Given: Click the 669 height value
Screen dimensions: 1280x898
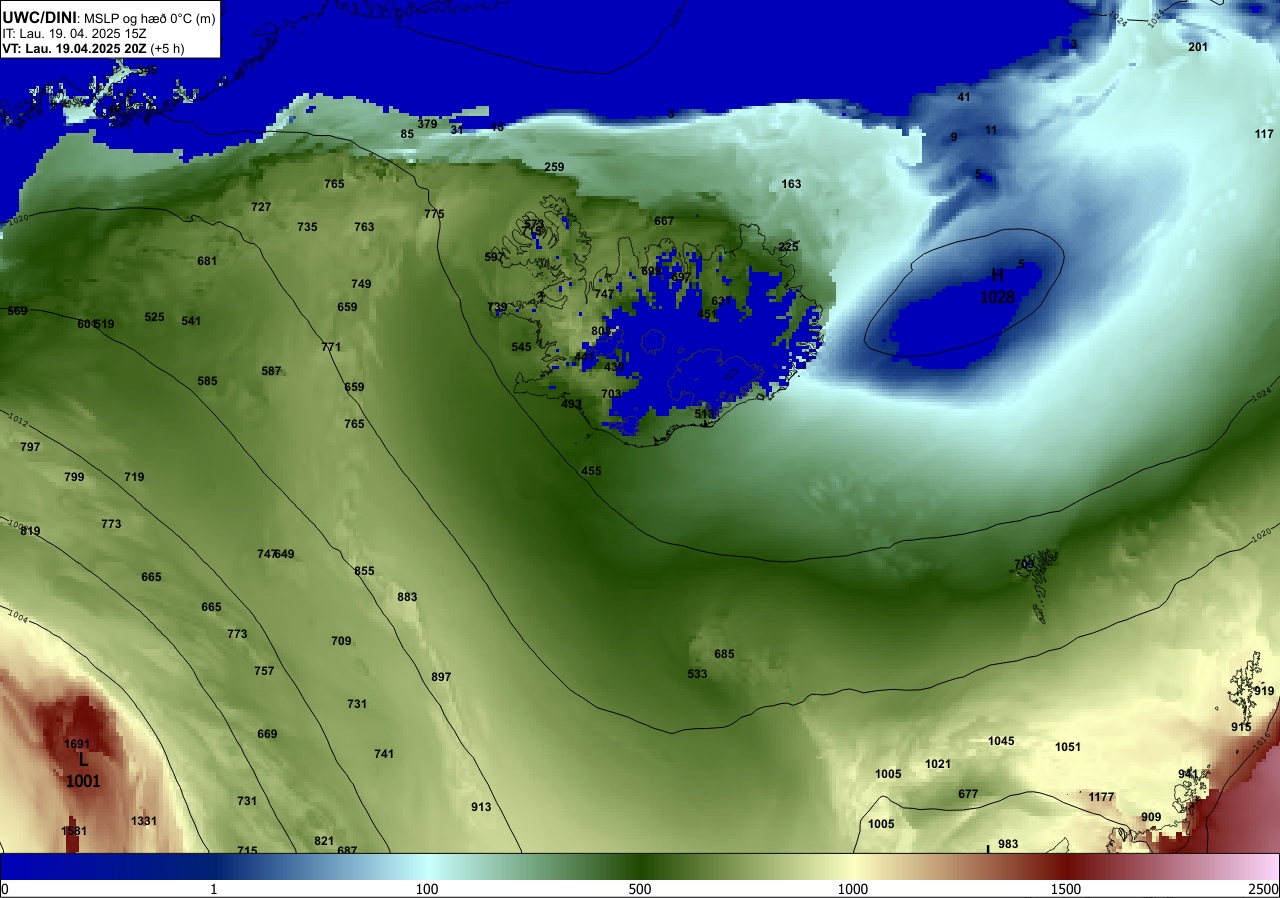Looking at the screenshot, I should coord(267,734).
